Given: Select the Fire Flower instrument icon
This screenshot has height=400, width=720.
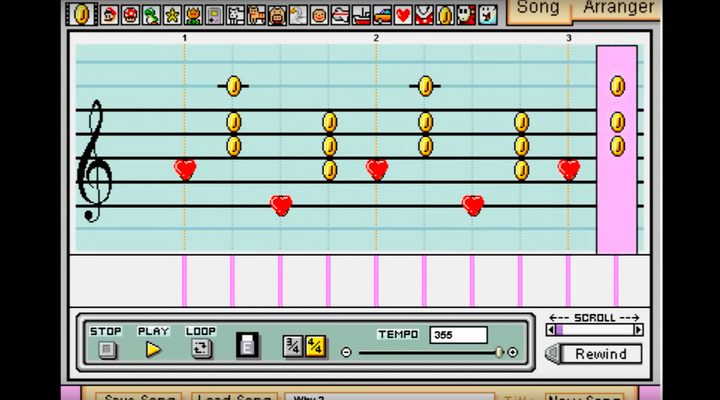Looking at the screenshot, I should pos(193,15).
